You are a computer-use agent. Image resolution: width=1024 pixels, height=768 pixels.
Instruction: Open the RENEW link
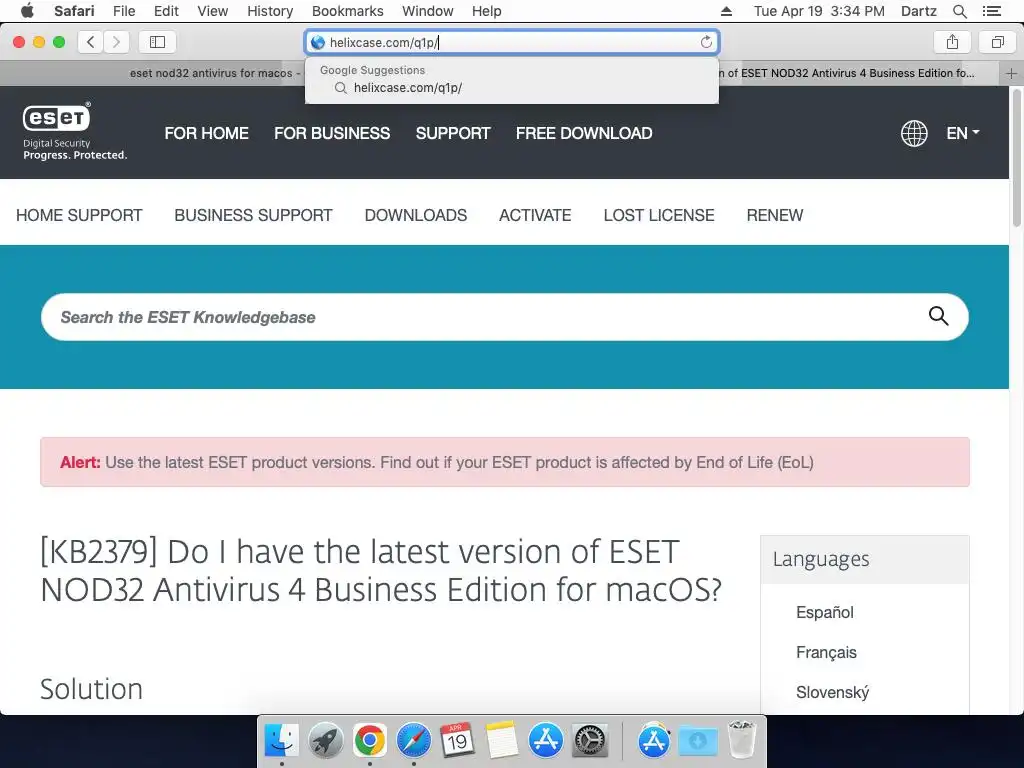click(775, 215)
